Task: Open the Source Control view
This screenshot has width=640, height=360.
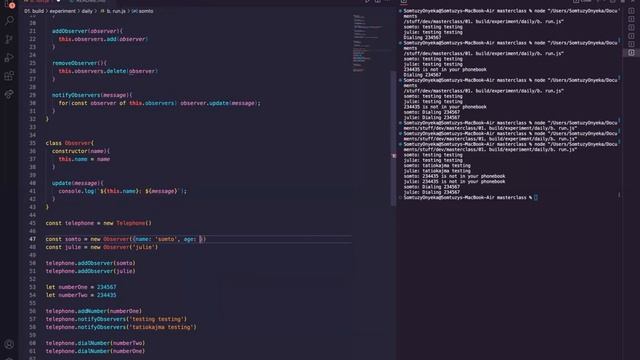Action: 9,39
